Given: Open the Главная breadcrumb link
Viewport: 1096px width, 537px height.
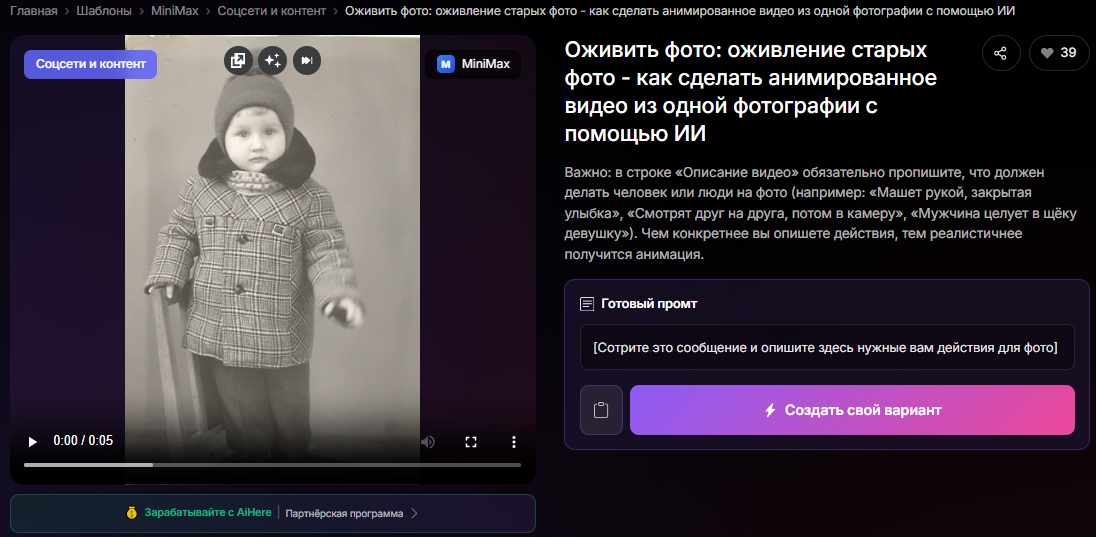Looking at the screenshot, I should [34, 11].
